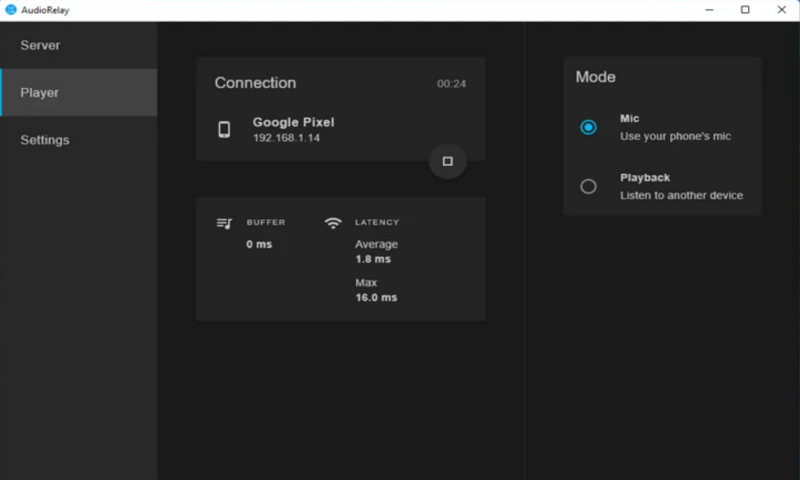Maximize the AudioRelay window
The height and width of the screenshot is (480, 800).
745,10
